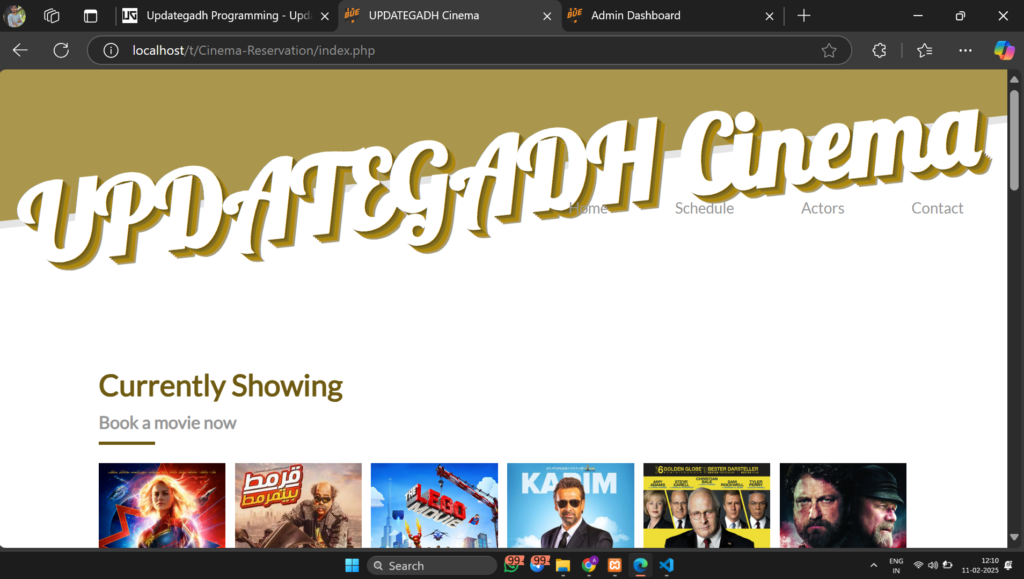Screen dimensions: 1024x579
Task: Show hidden system tray icons
Action: tap(873, 565)
